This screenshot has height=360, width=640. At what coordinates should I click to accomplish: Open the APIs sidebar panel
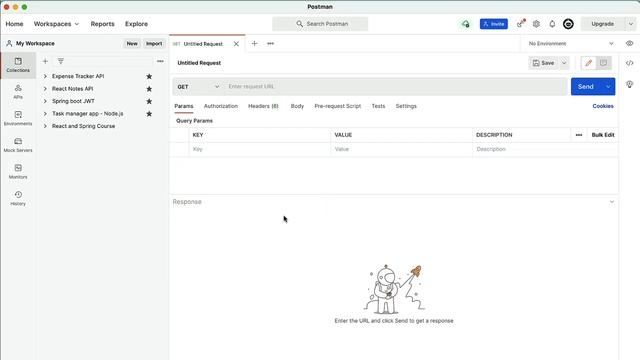click(18, 92)
